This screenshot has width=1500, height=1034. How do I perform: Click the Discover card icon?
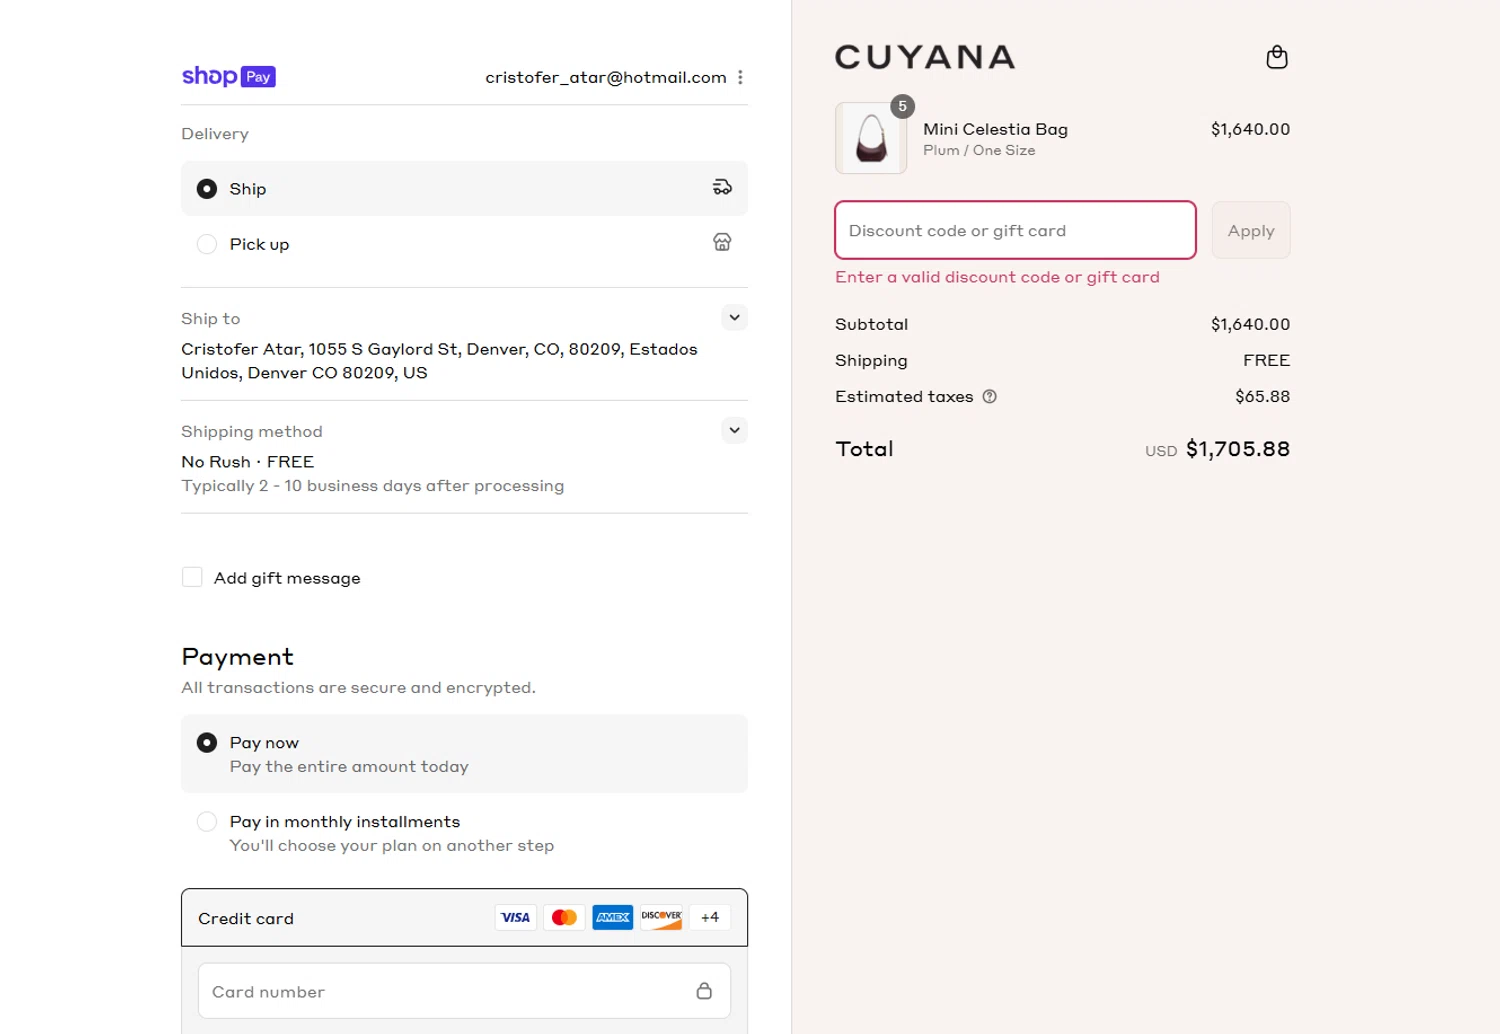point(661,917)
